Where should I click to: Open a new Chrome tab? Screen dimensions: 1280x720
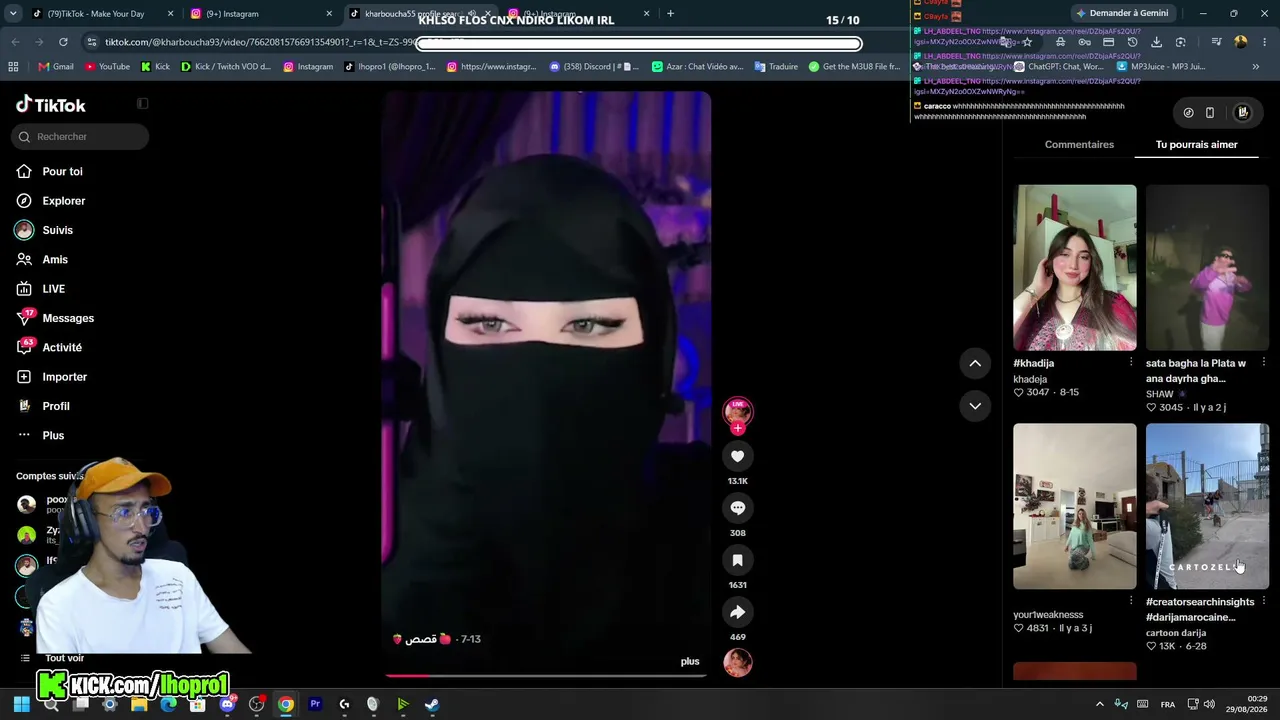(670, 14)
